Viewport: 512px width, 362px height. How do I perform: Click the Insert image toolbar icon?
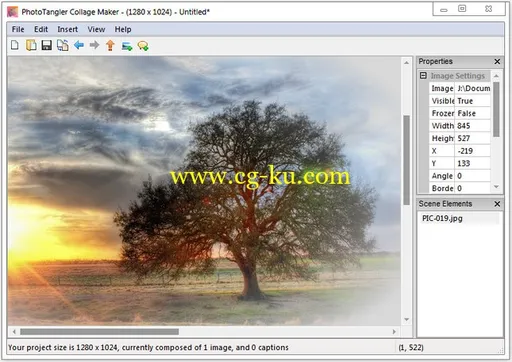click(x=127, y=46)
